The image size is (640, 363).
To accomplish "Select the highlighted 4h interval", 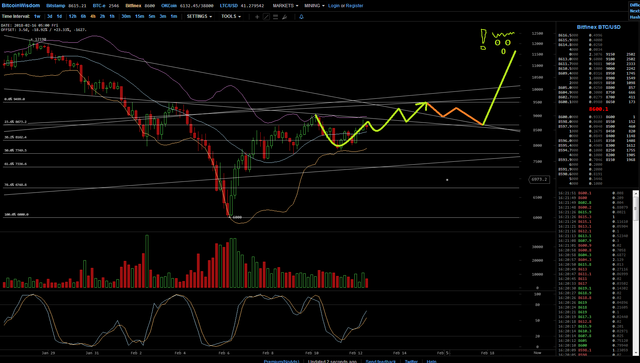I will 93,16.
